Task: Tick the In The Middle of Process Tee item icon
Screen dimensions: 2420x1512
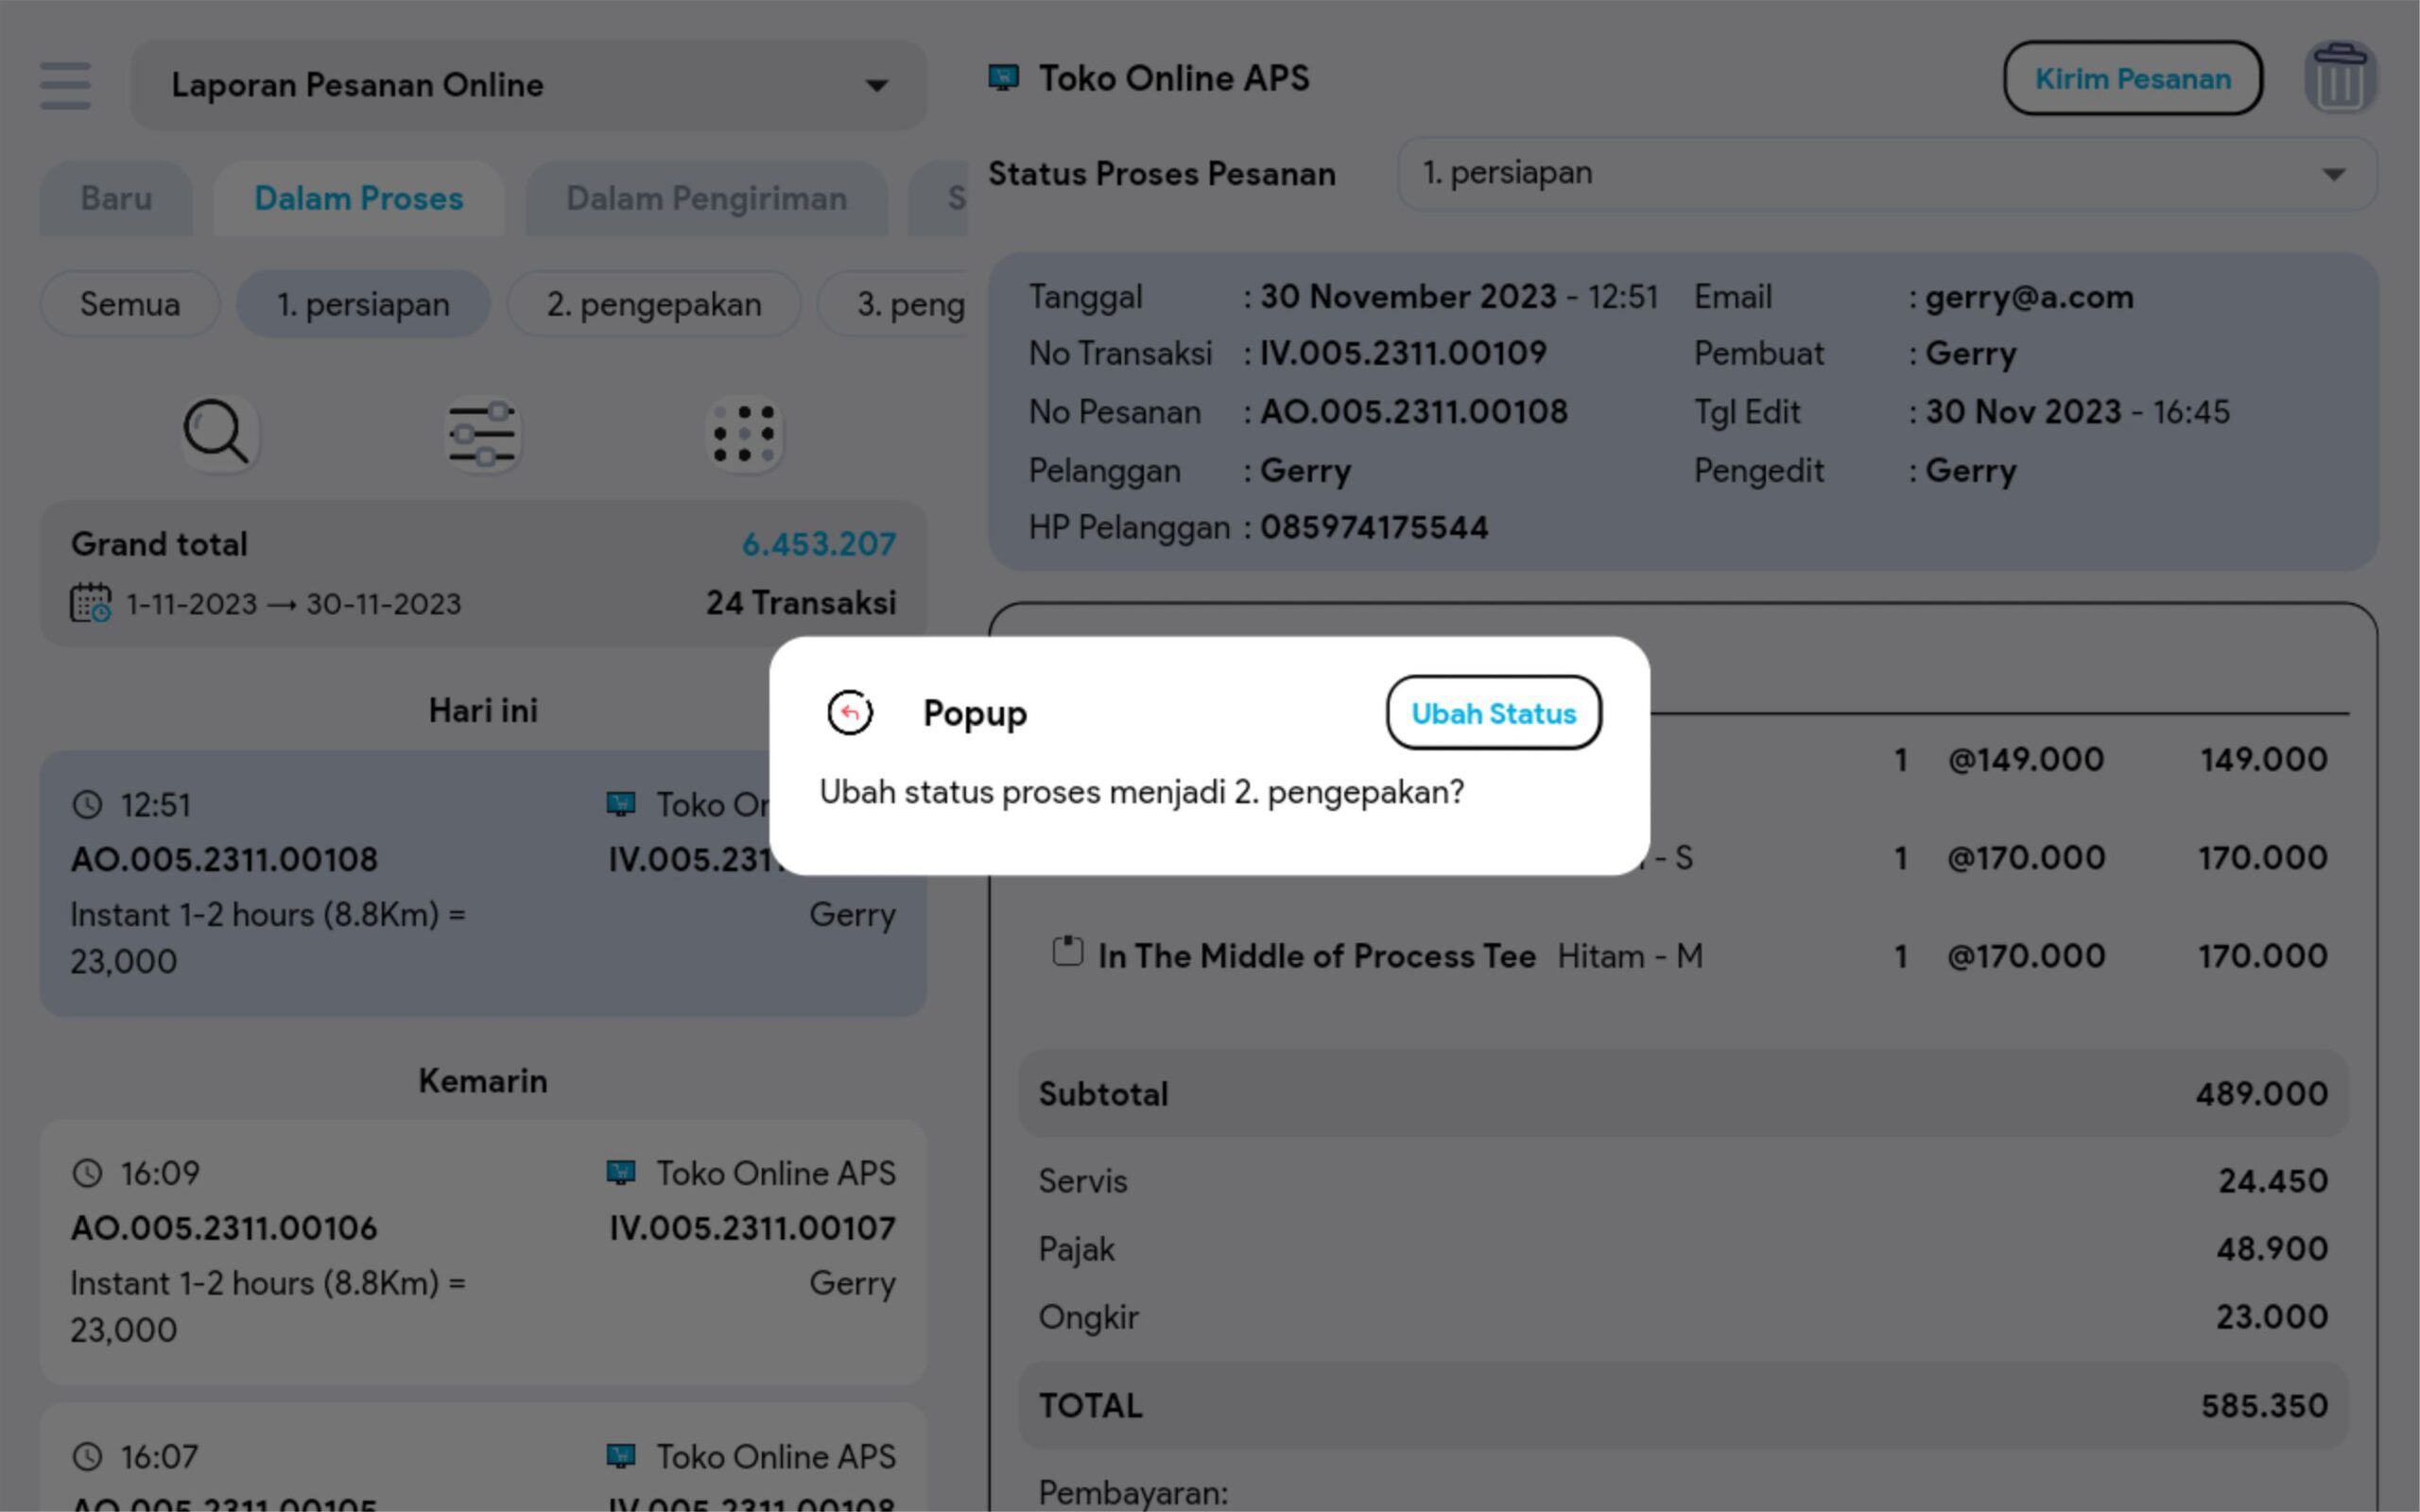Action: (1067, 951)
